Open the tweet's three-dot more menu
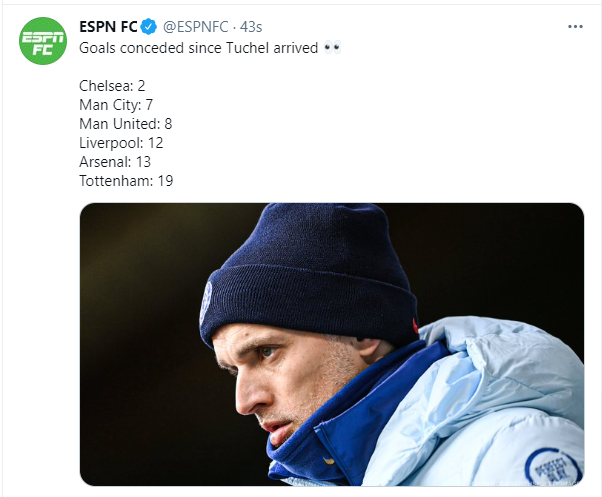Screen dimensions: 602x497 click(574, 25)
